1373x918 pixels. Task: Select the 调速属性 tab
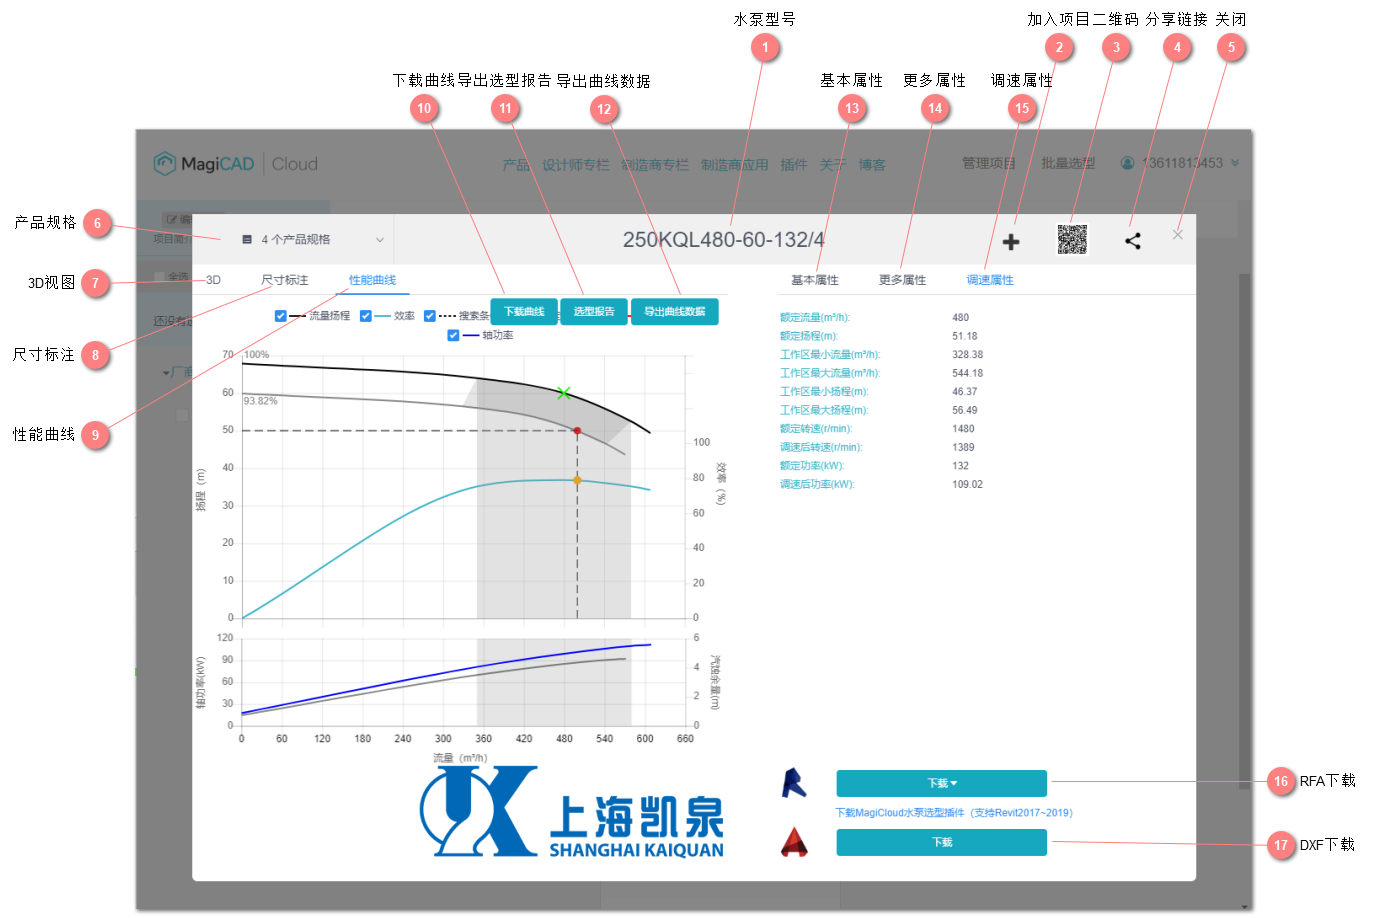click(990, 280)
